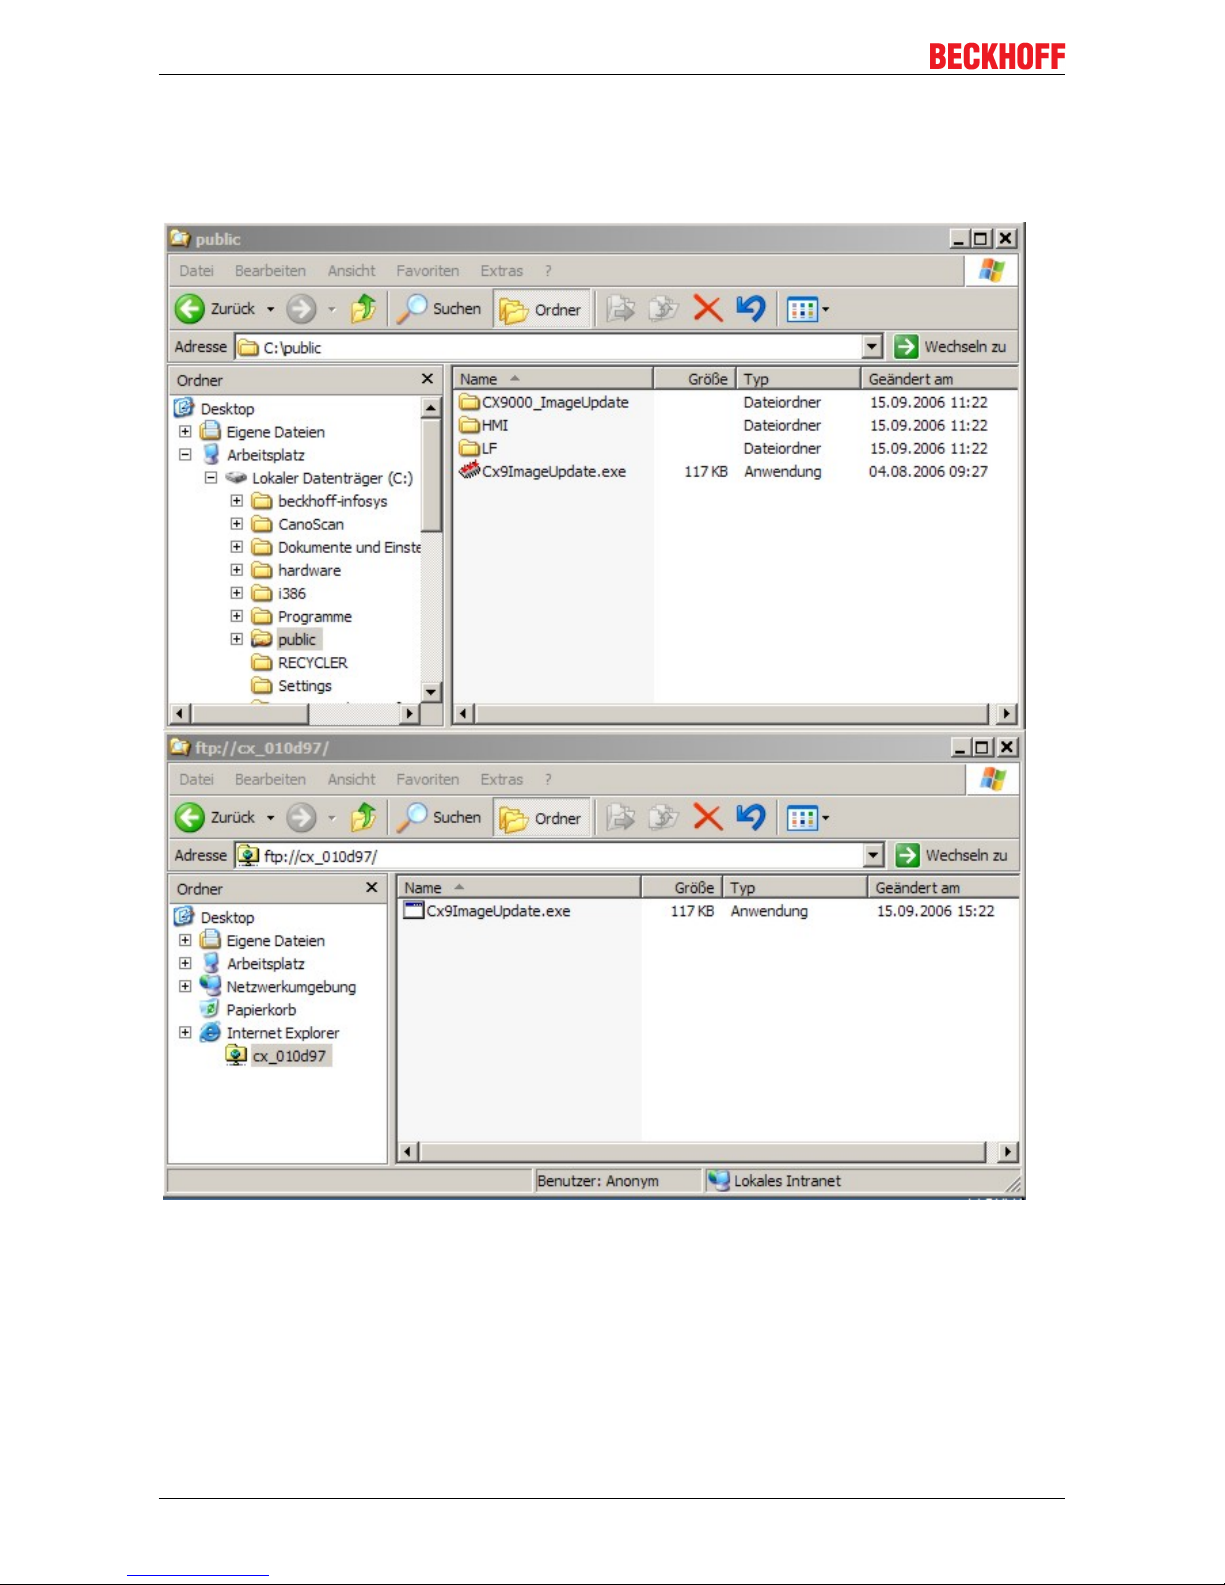Screen dimensions: 1225x1585
Task: Open help ? menu in ftp window
Action: tap(548, 780)
